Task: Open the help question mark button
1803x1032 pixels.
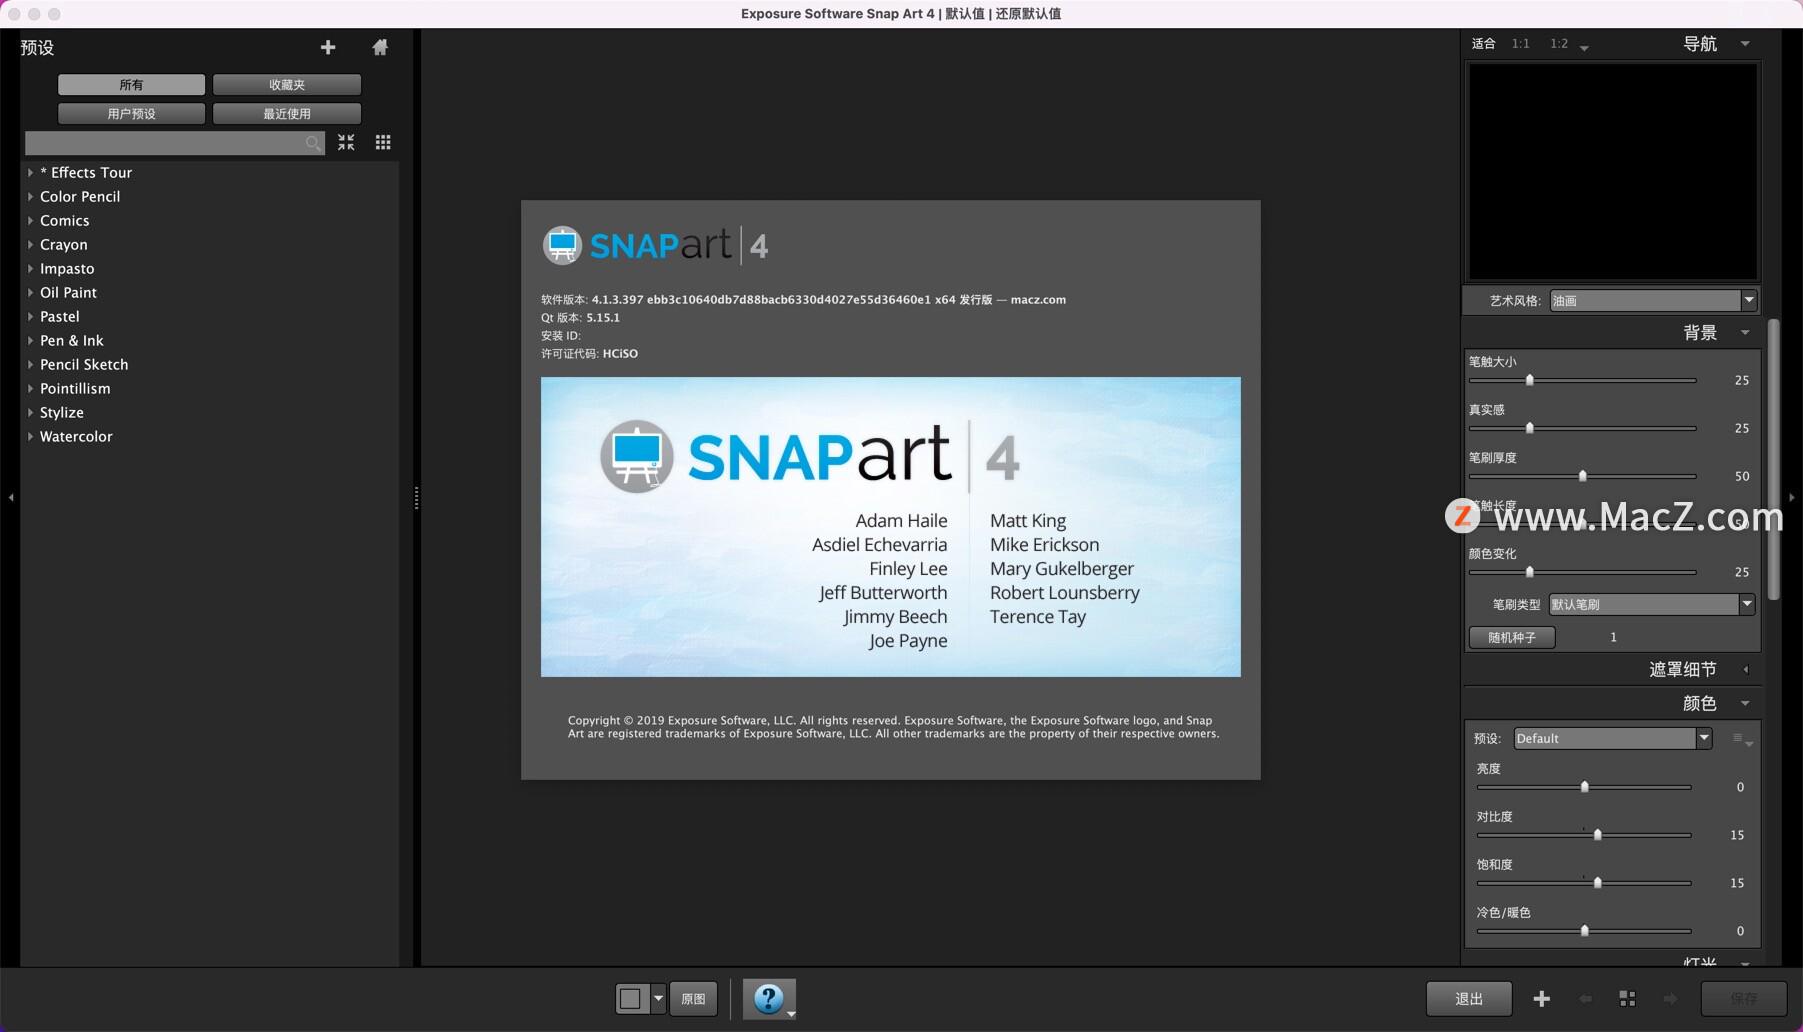Action: pyautogui.click(x=769, y=998)
